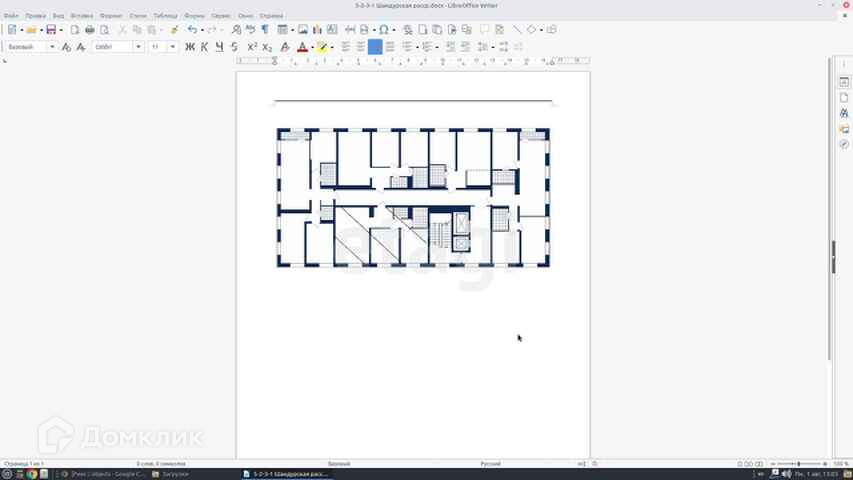
Task: Toggle Underline (Ч) formatting
Action: tap(219, 47)
